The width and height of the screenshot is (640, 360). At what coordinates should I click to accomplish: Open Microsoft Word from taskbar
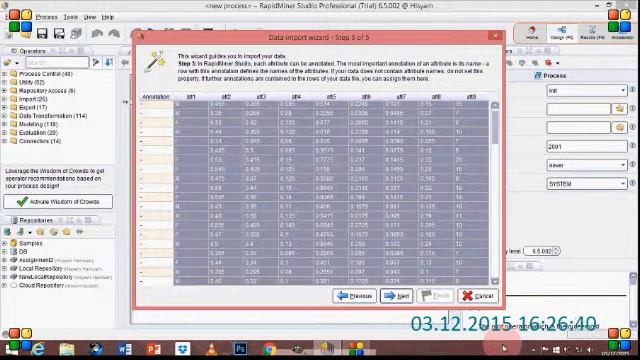coord(124,349)
